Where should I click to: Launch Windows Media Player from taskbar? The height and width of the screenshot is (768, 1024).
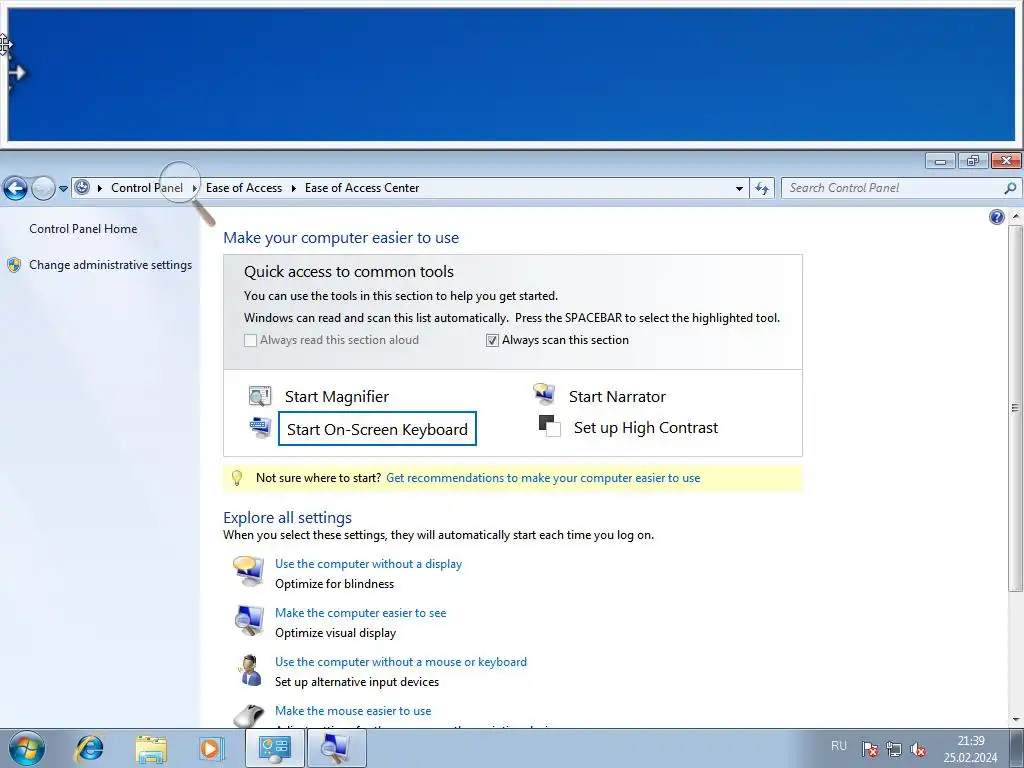tap(211, 748)
